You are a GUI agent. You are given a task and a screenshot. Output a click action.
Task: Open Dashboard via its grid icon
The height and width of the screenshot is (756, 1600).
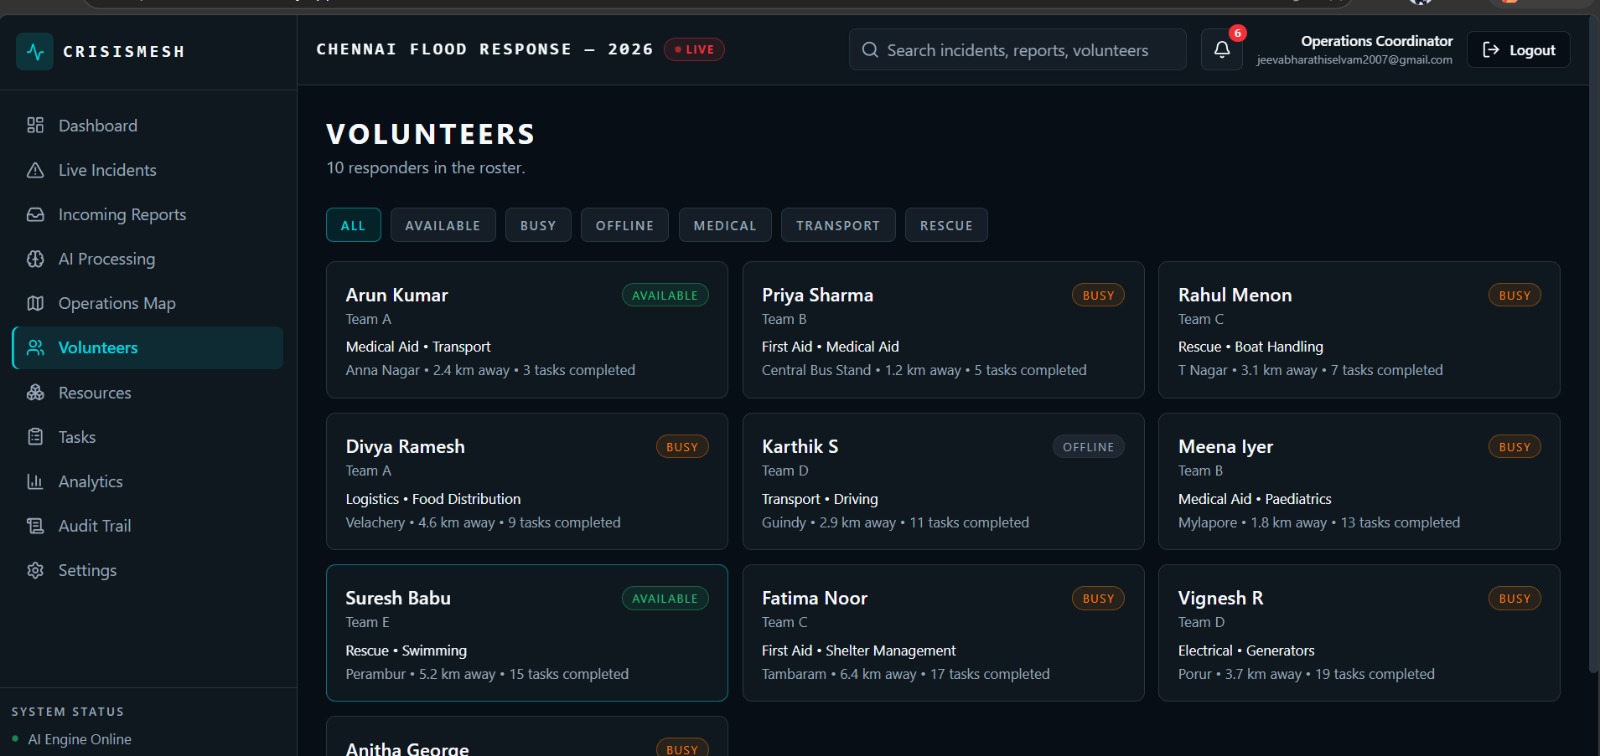pos(36,125)
